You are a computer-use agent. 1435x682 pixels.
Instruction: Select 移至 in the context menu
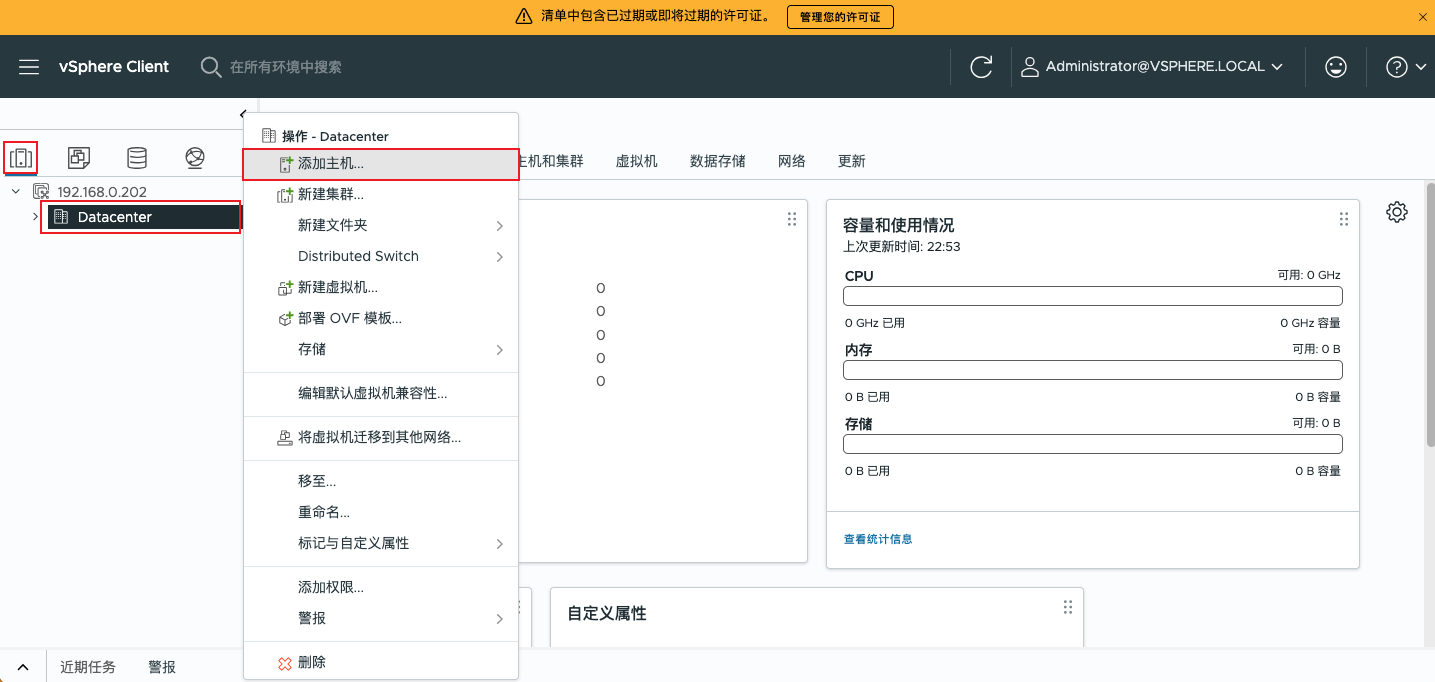pyautogui.click(x=381, y=481)
